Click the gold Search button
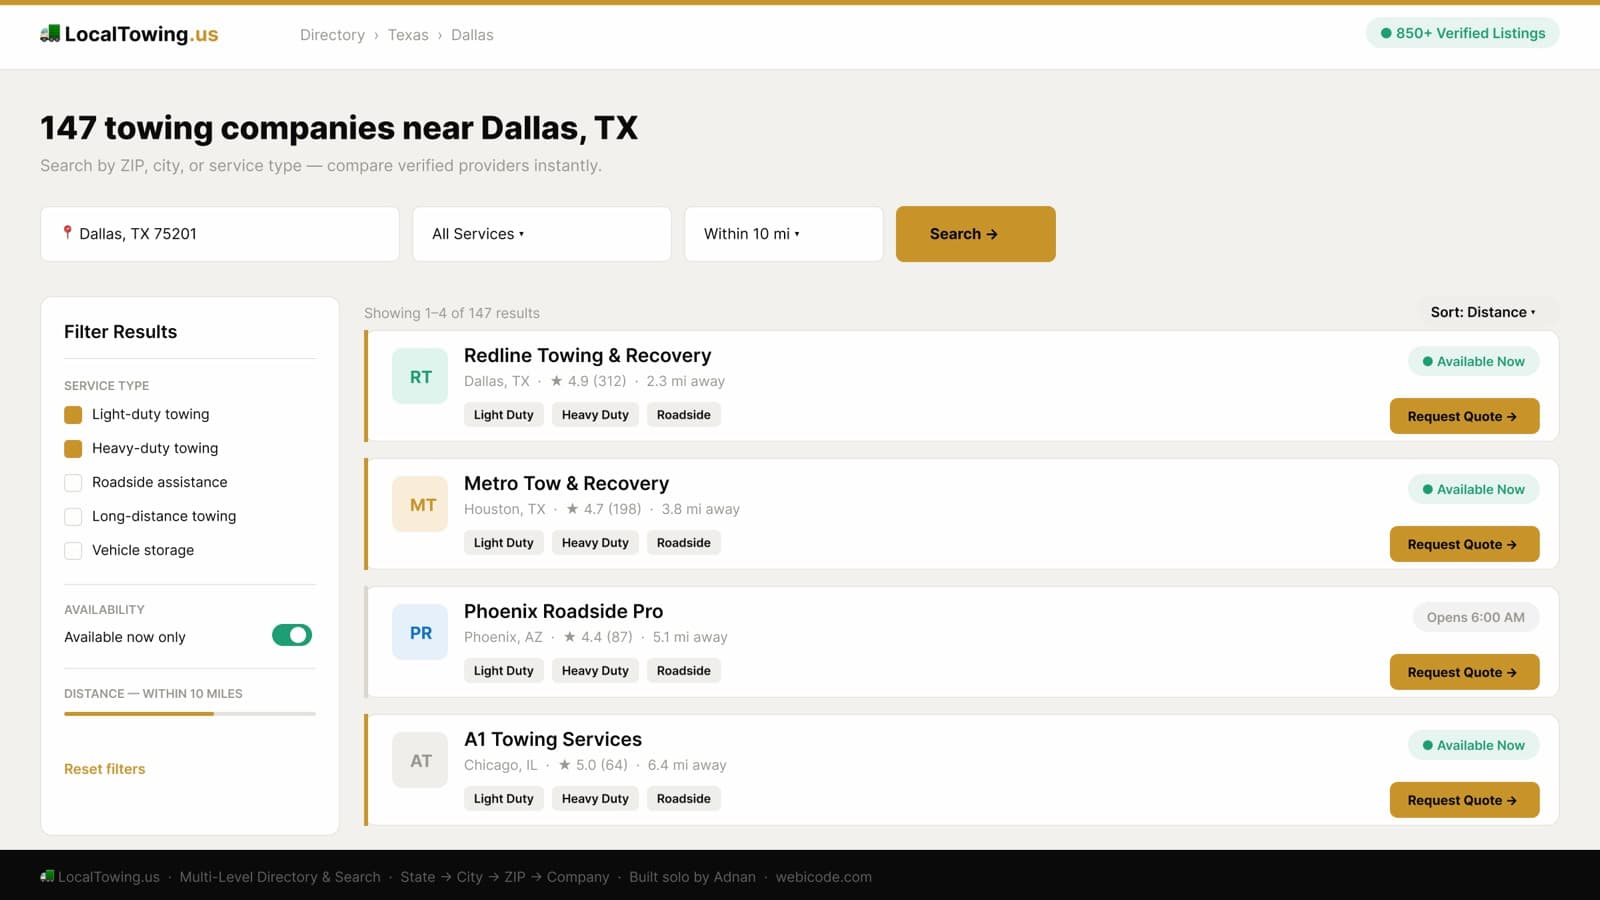Screen dimensions: 1600x900 [975, 234]
